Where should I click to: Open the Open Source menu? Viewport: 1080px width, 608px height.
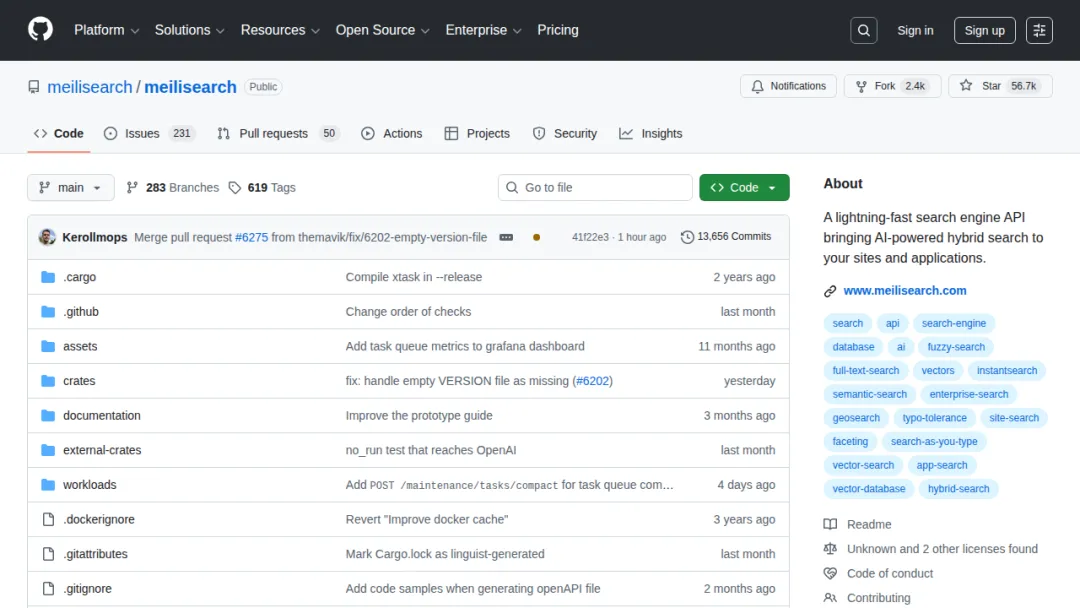click(382, 30)
